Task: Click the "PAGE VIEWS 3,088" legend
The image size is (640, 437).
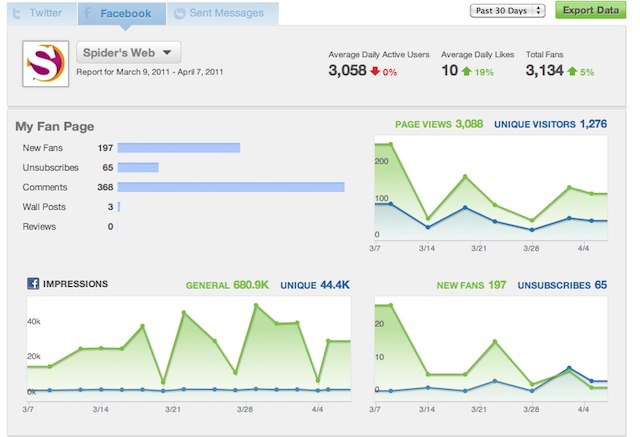Action: pos(439,124)
